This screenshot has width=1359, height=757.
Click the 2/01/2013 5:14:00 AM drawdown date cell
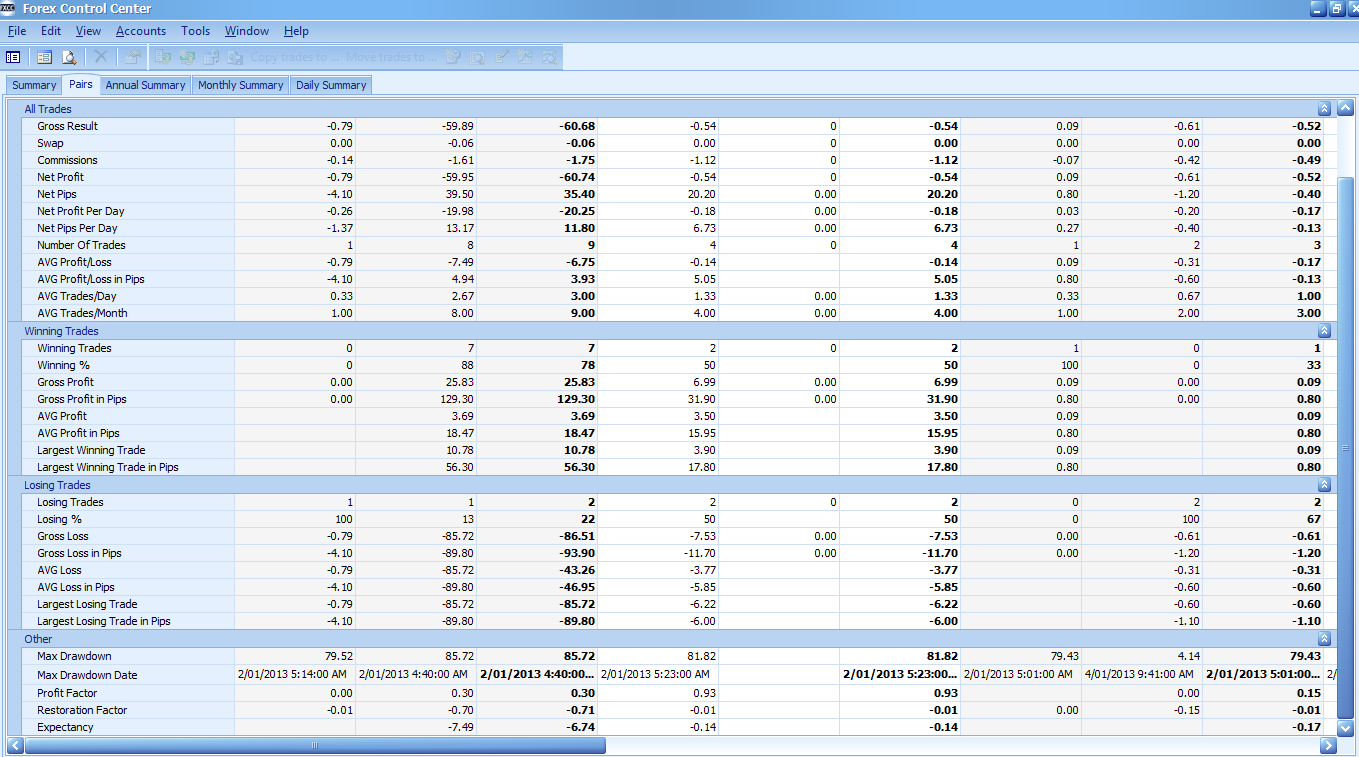click(x=295, y=675)
